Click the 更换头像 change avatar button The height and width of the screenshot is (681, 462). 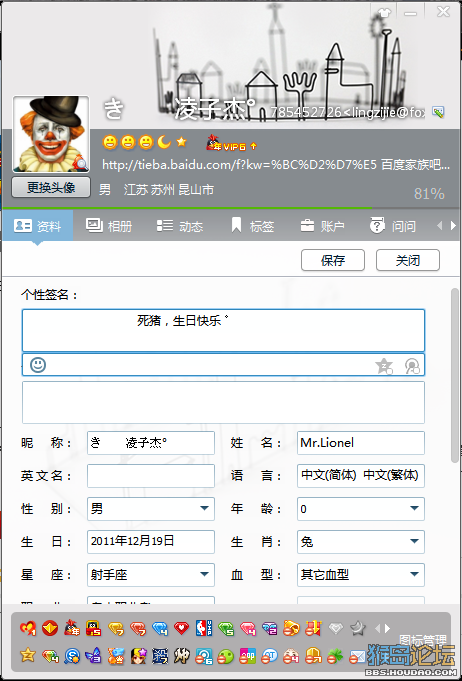(x=51, y=187)
